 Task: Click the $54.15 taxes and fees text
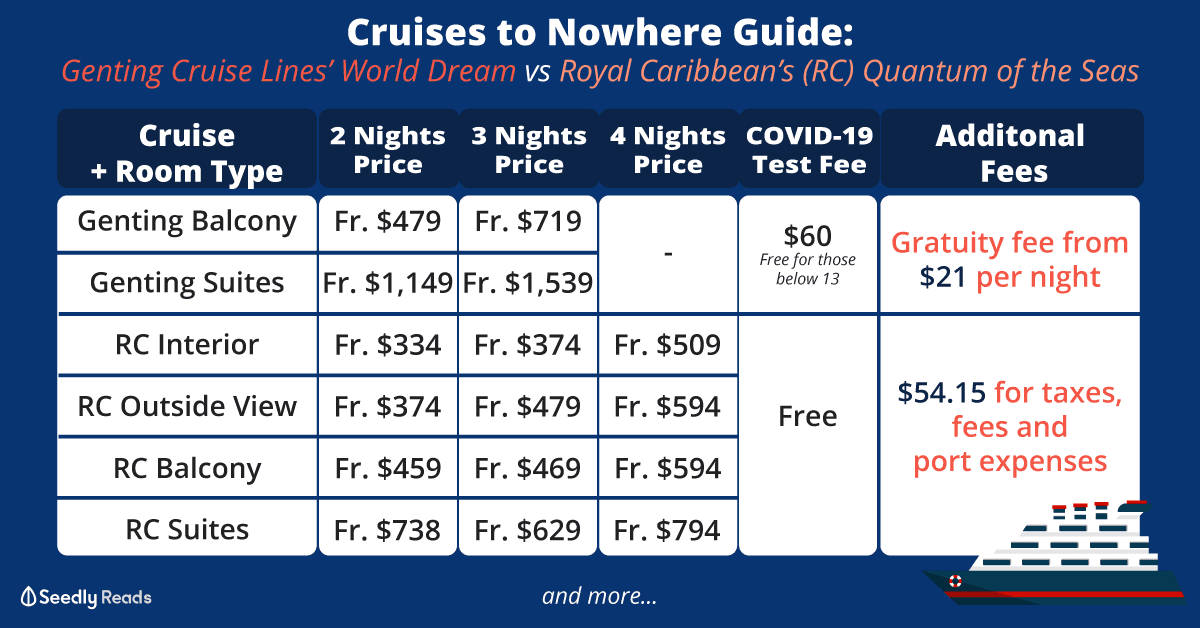[1010, 427]
